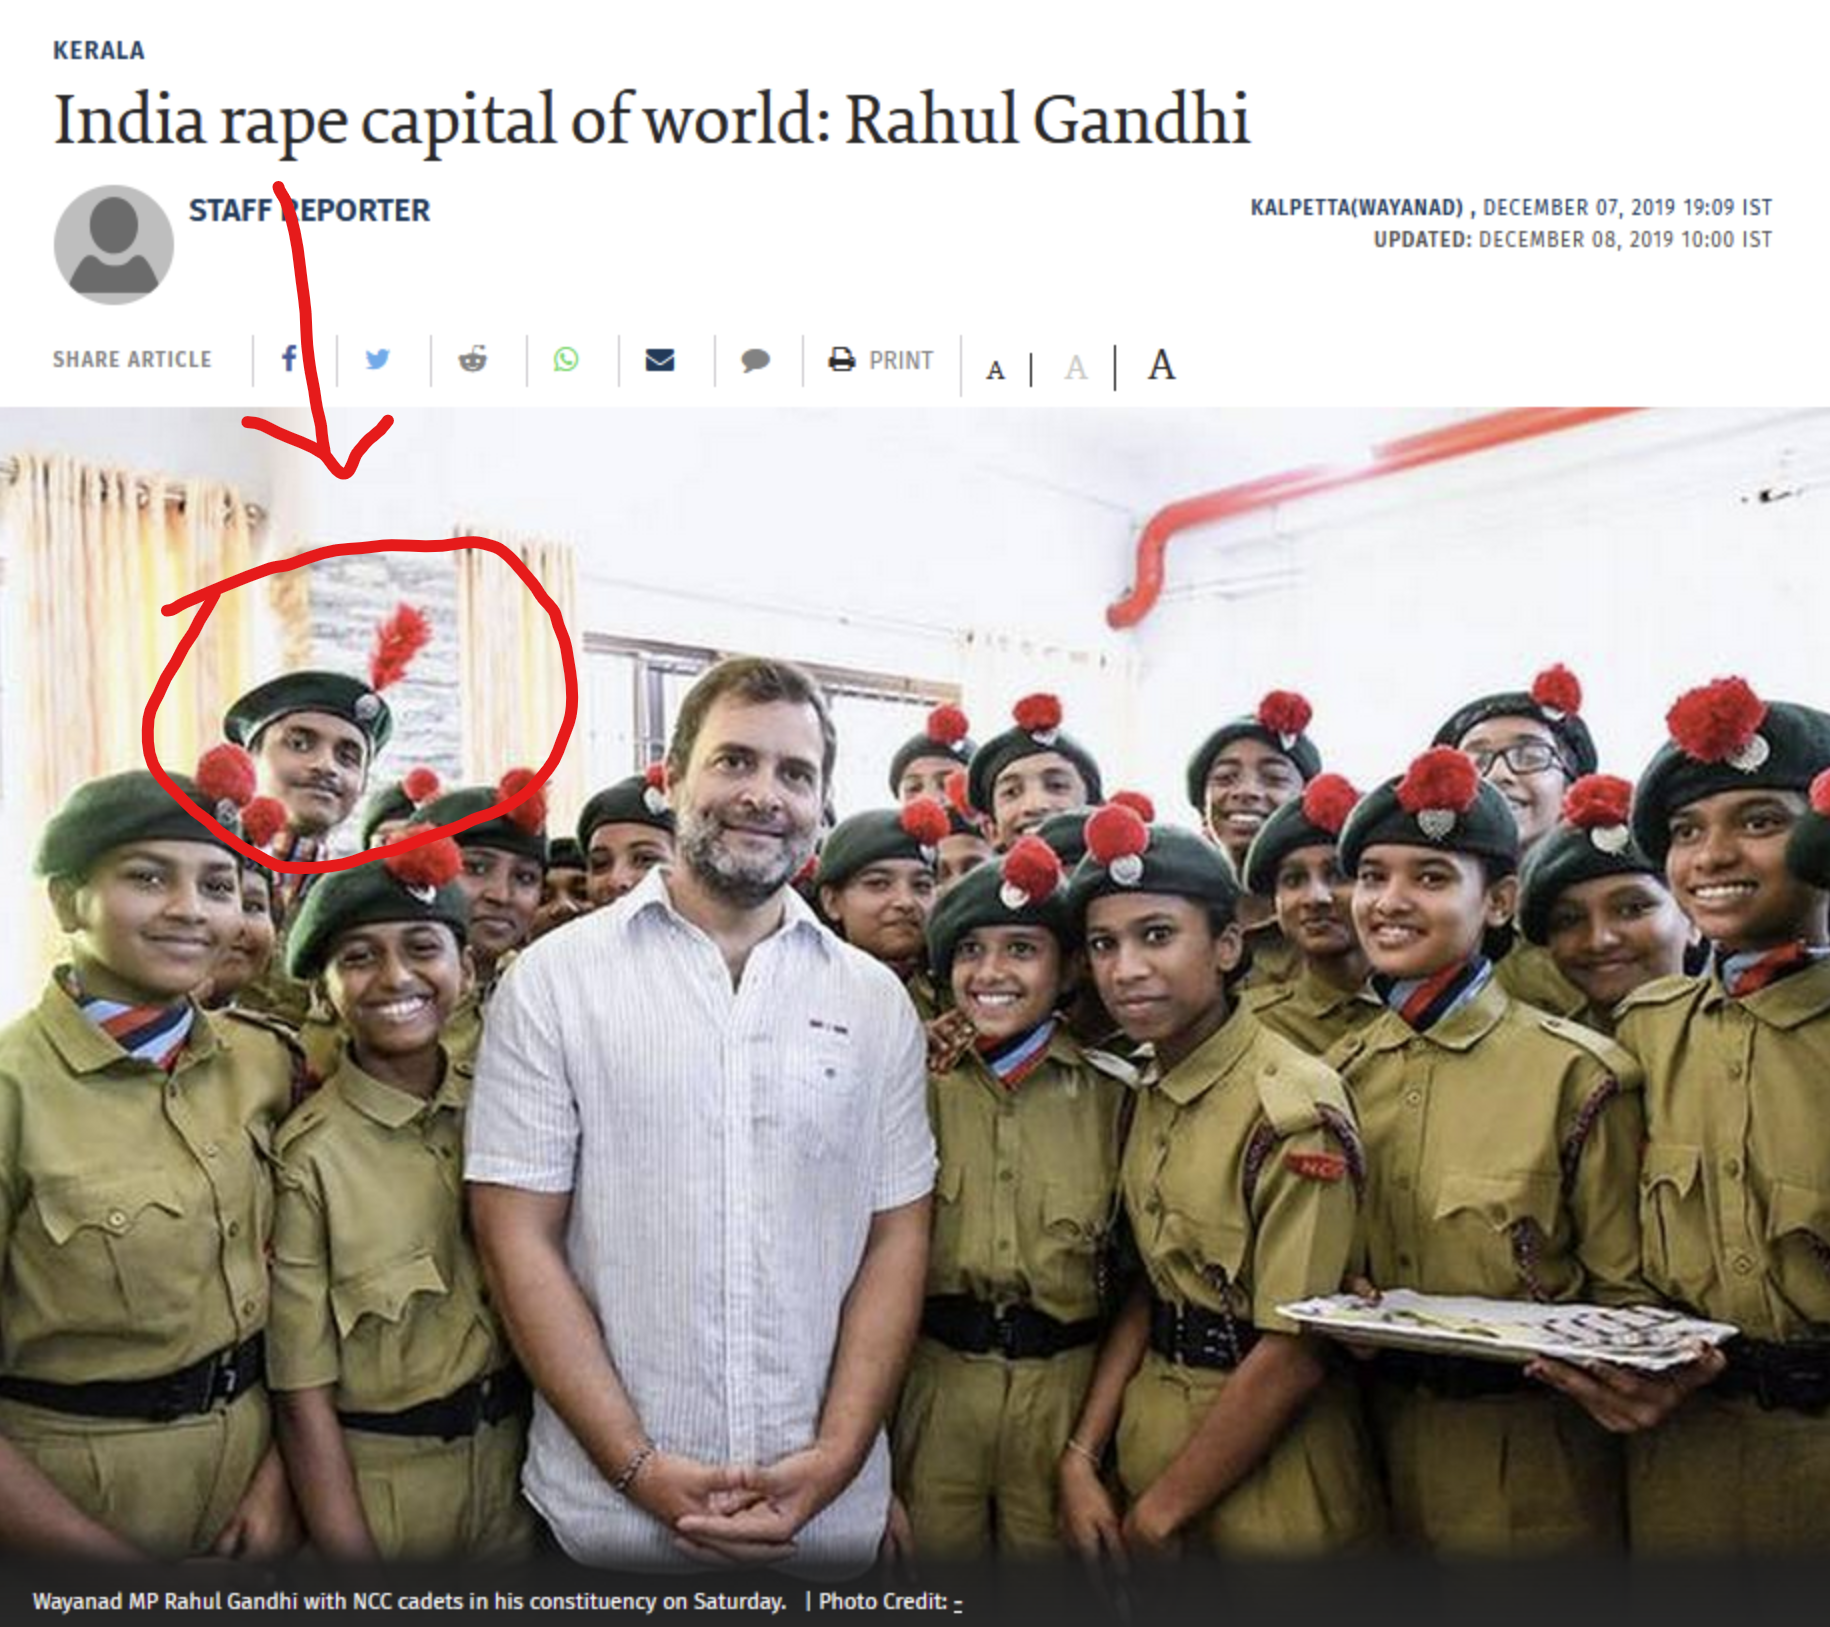Open comments via speech bubble icon

(x=755, y=360)
